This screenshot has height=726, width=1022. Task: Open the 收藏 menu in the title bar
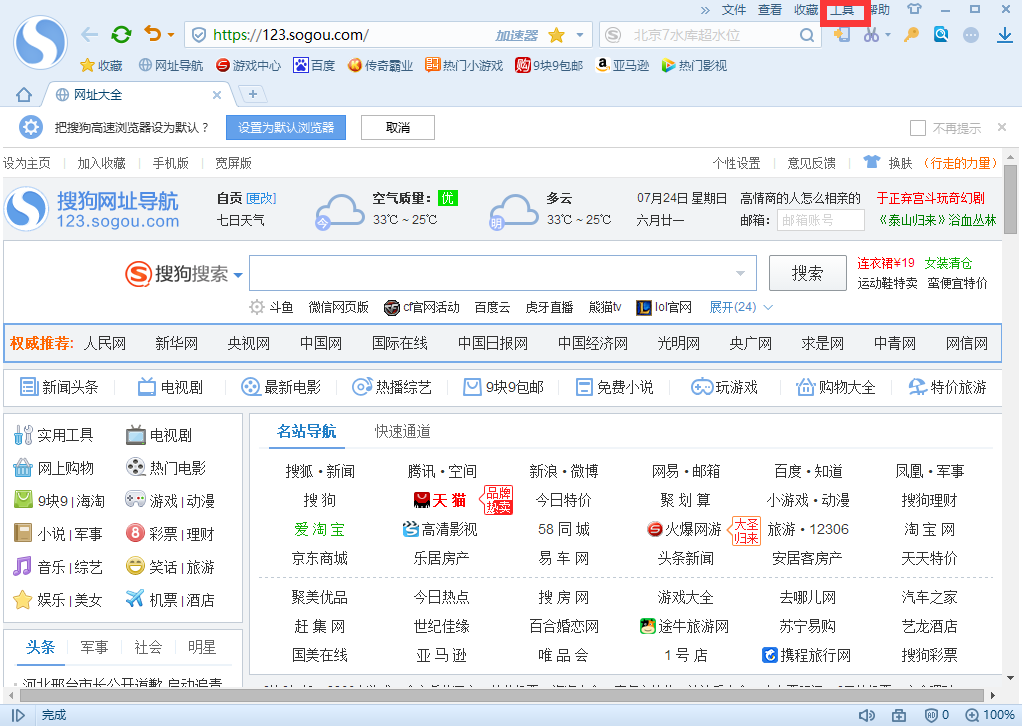(x=806, y=10)
